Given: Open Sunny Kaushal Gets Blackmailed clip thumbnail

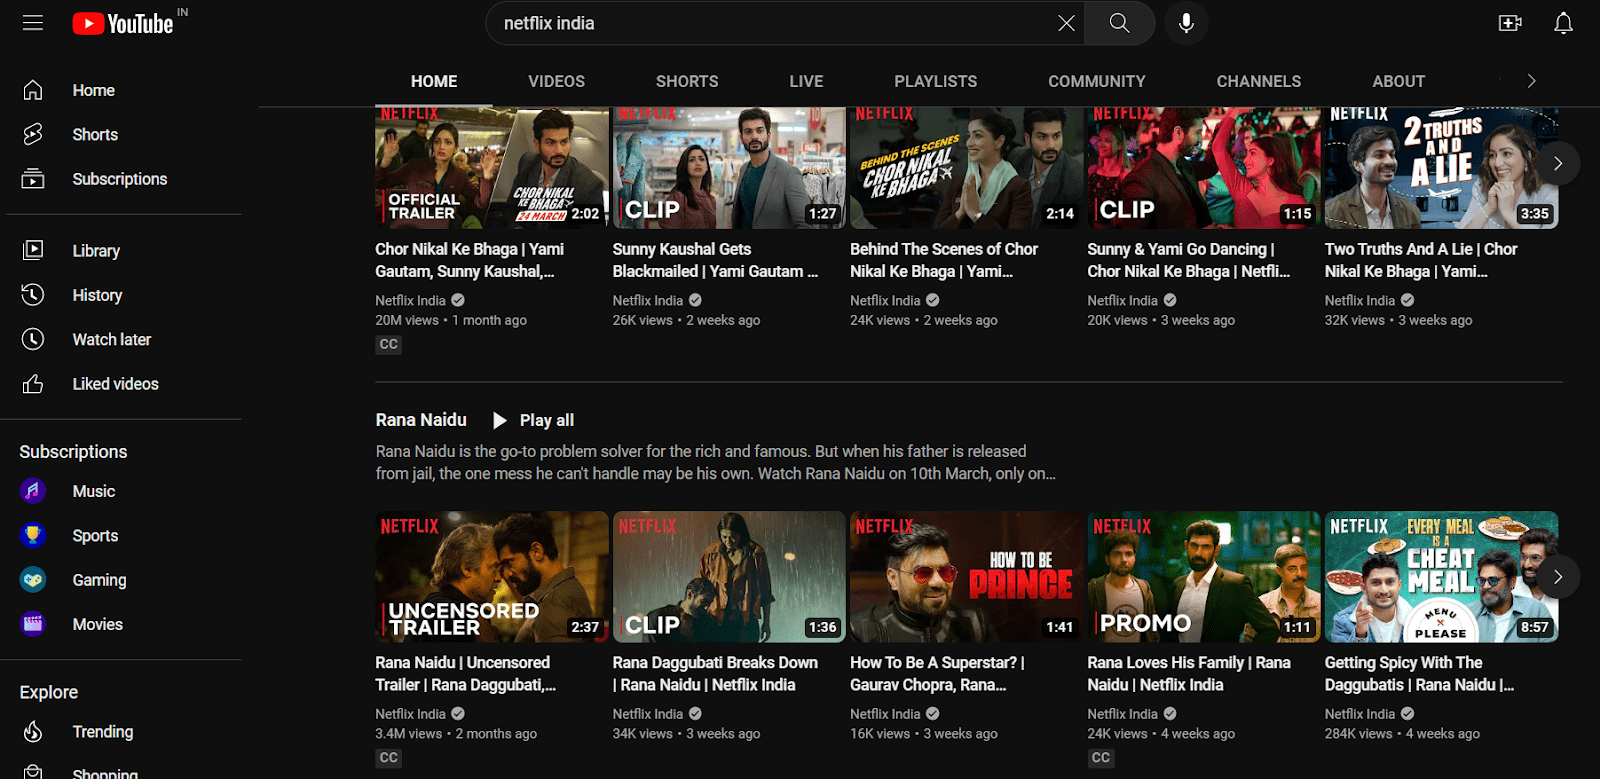Looking at the screenshot, I should point(729,168).
